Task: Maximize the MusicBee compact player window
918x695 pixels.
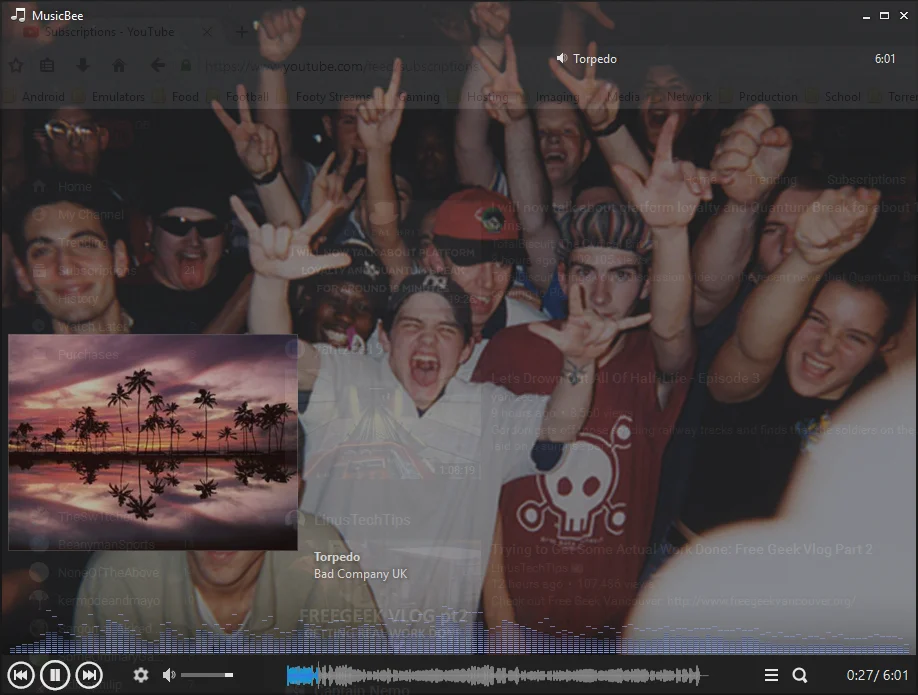Action: (x=885, y=16)
